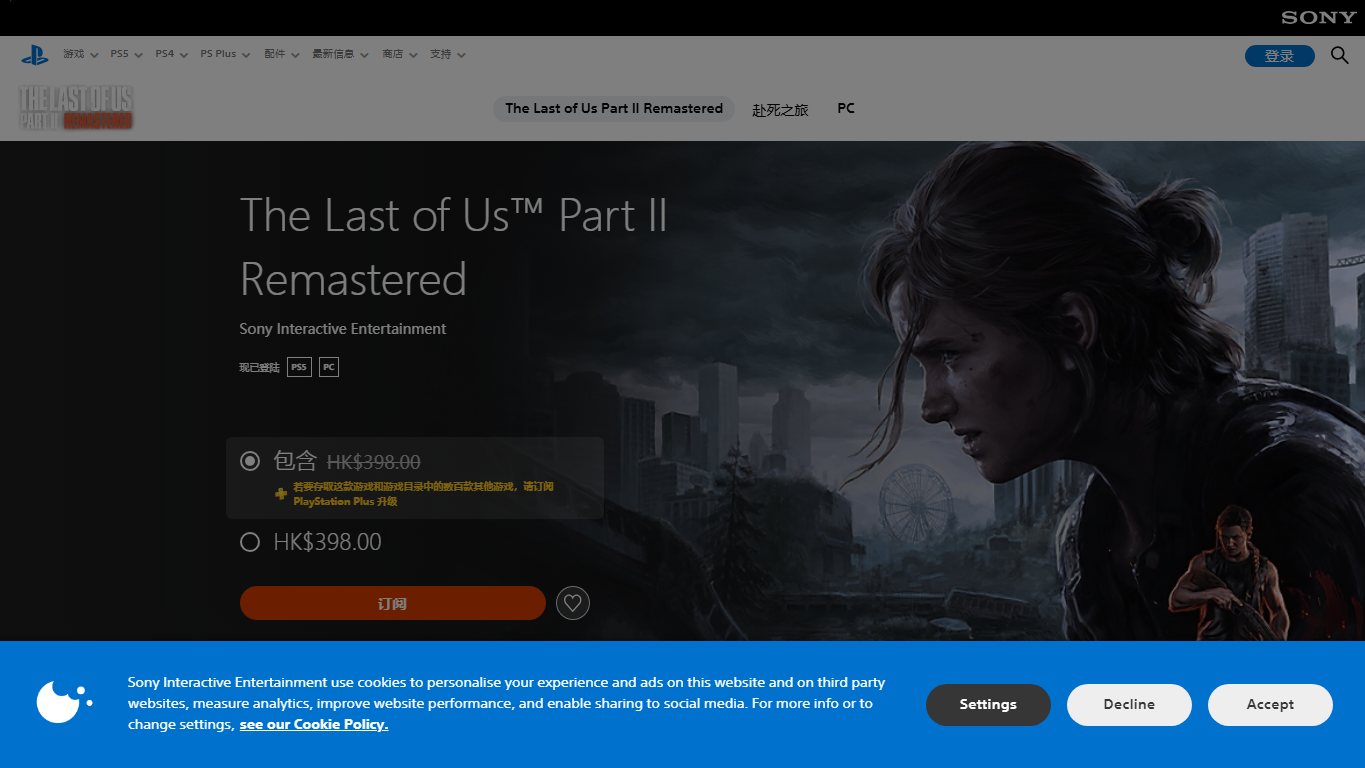This screenshot has height=768, width=1365.
Task: Expand the PS Plus navigation dropdown
Action: click(225, 54)
